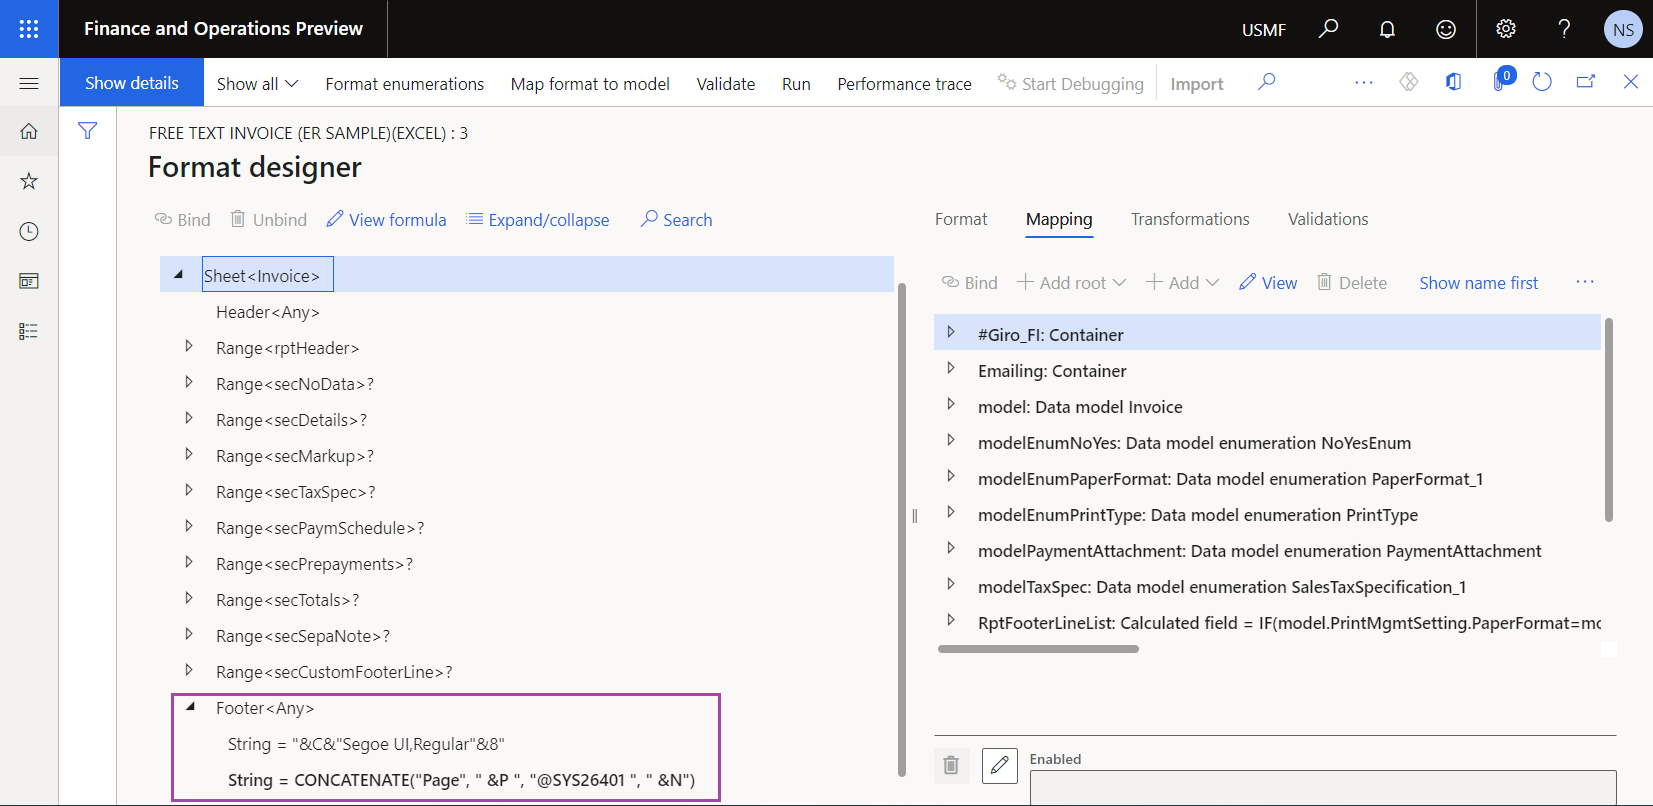The image size is (1653, 806).
Task: Click the trash icon beside Enabled field
Action: point(951,765)
